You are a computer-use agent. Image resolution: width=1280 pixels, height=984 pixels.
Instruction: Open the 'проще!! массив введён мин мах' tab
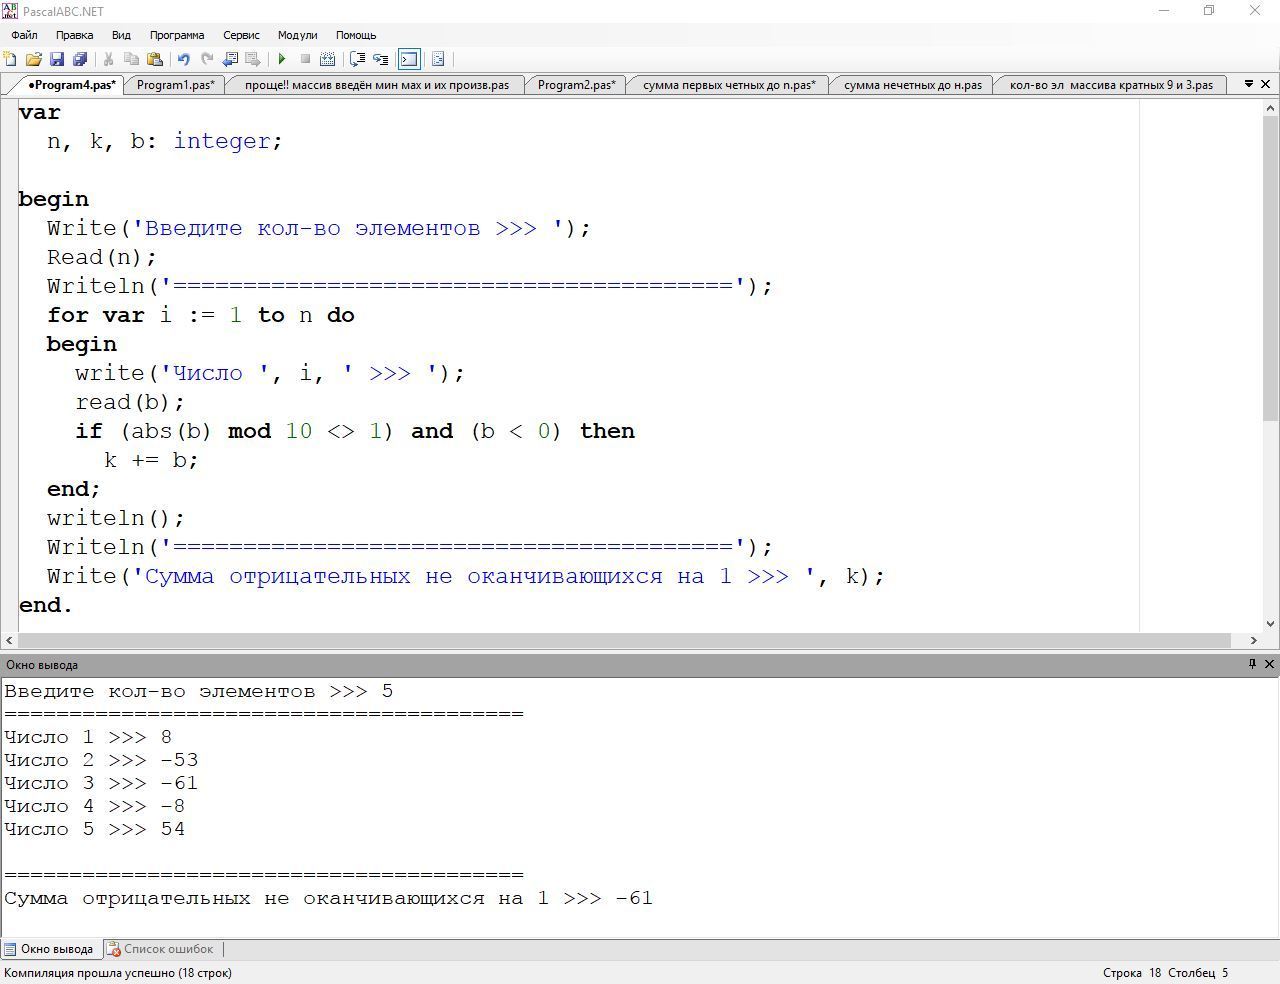point(377,85)
